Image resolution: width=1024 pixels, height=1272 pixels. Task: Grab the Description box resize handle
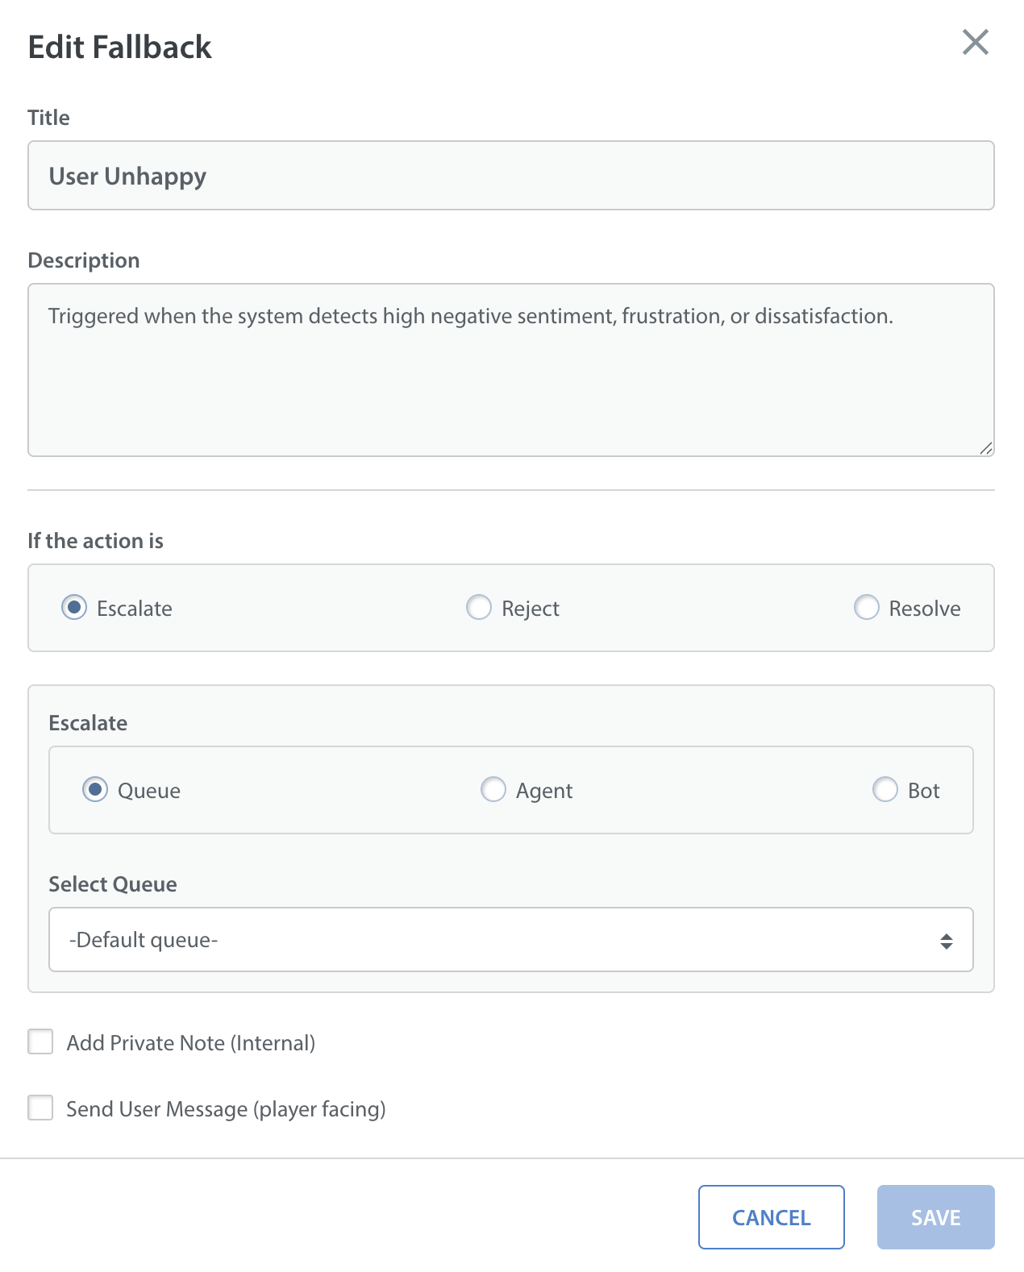coord(986,448)
